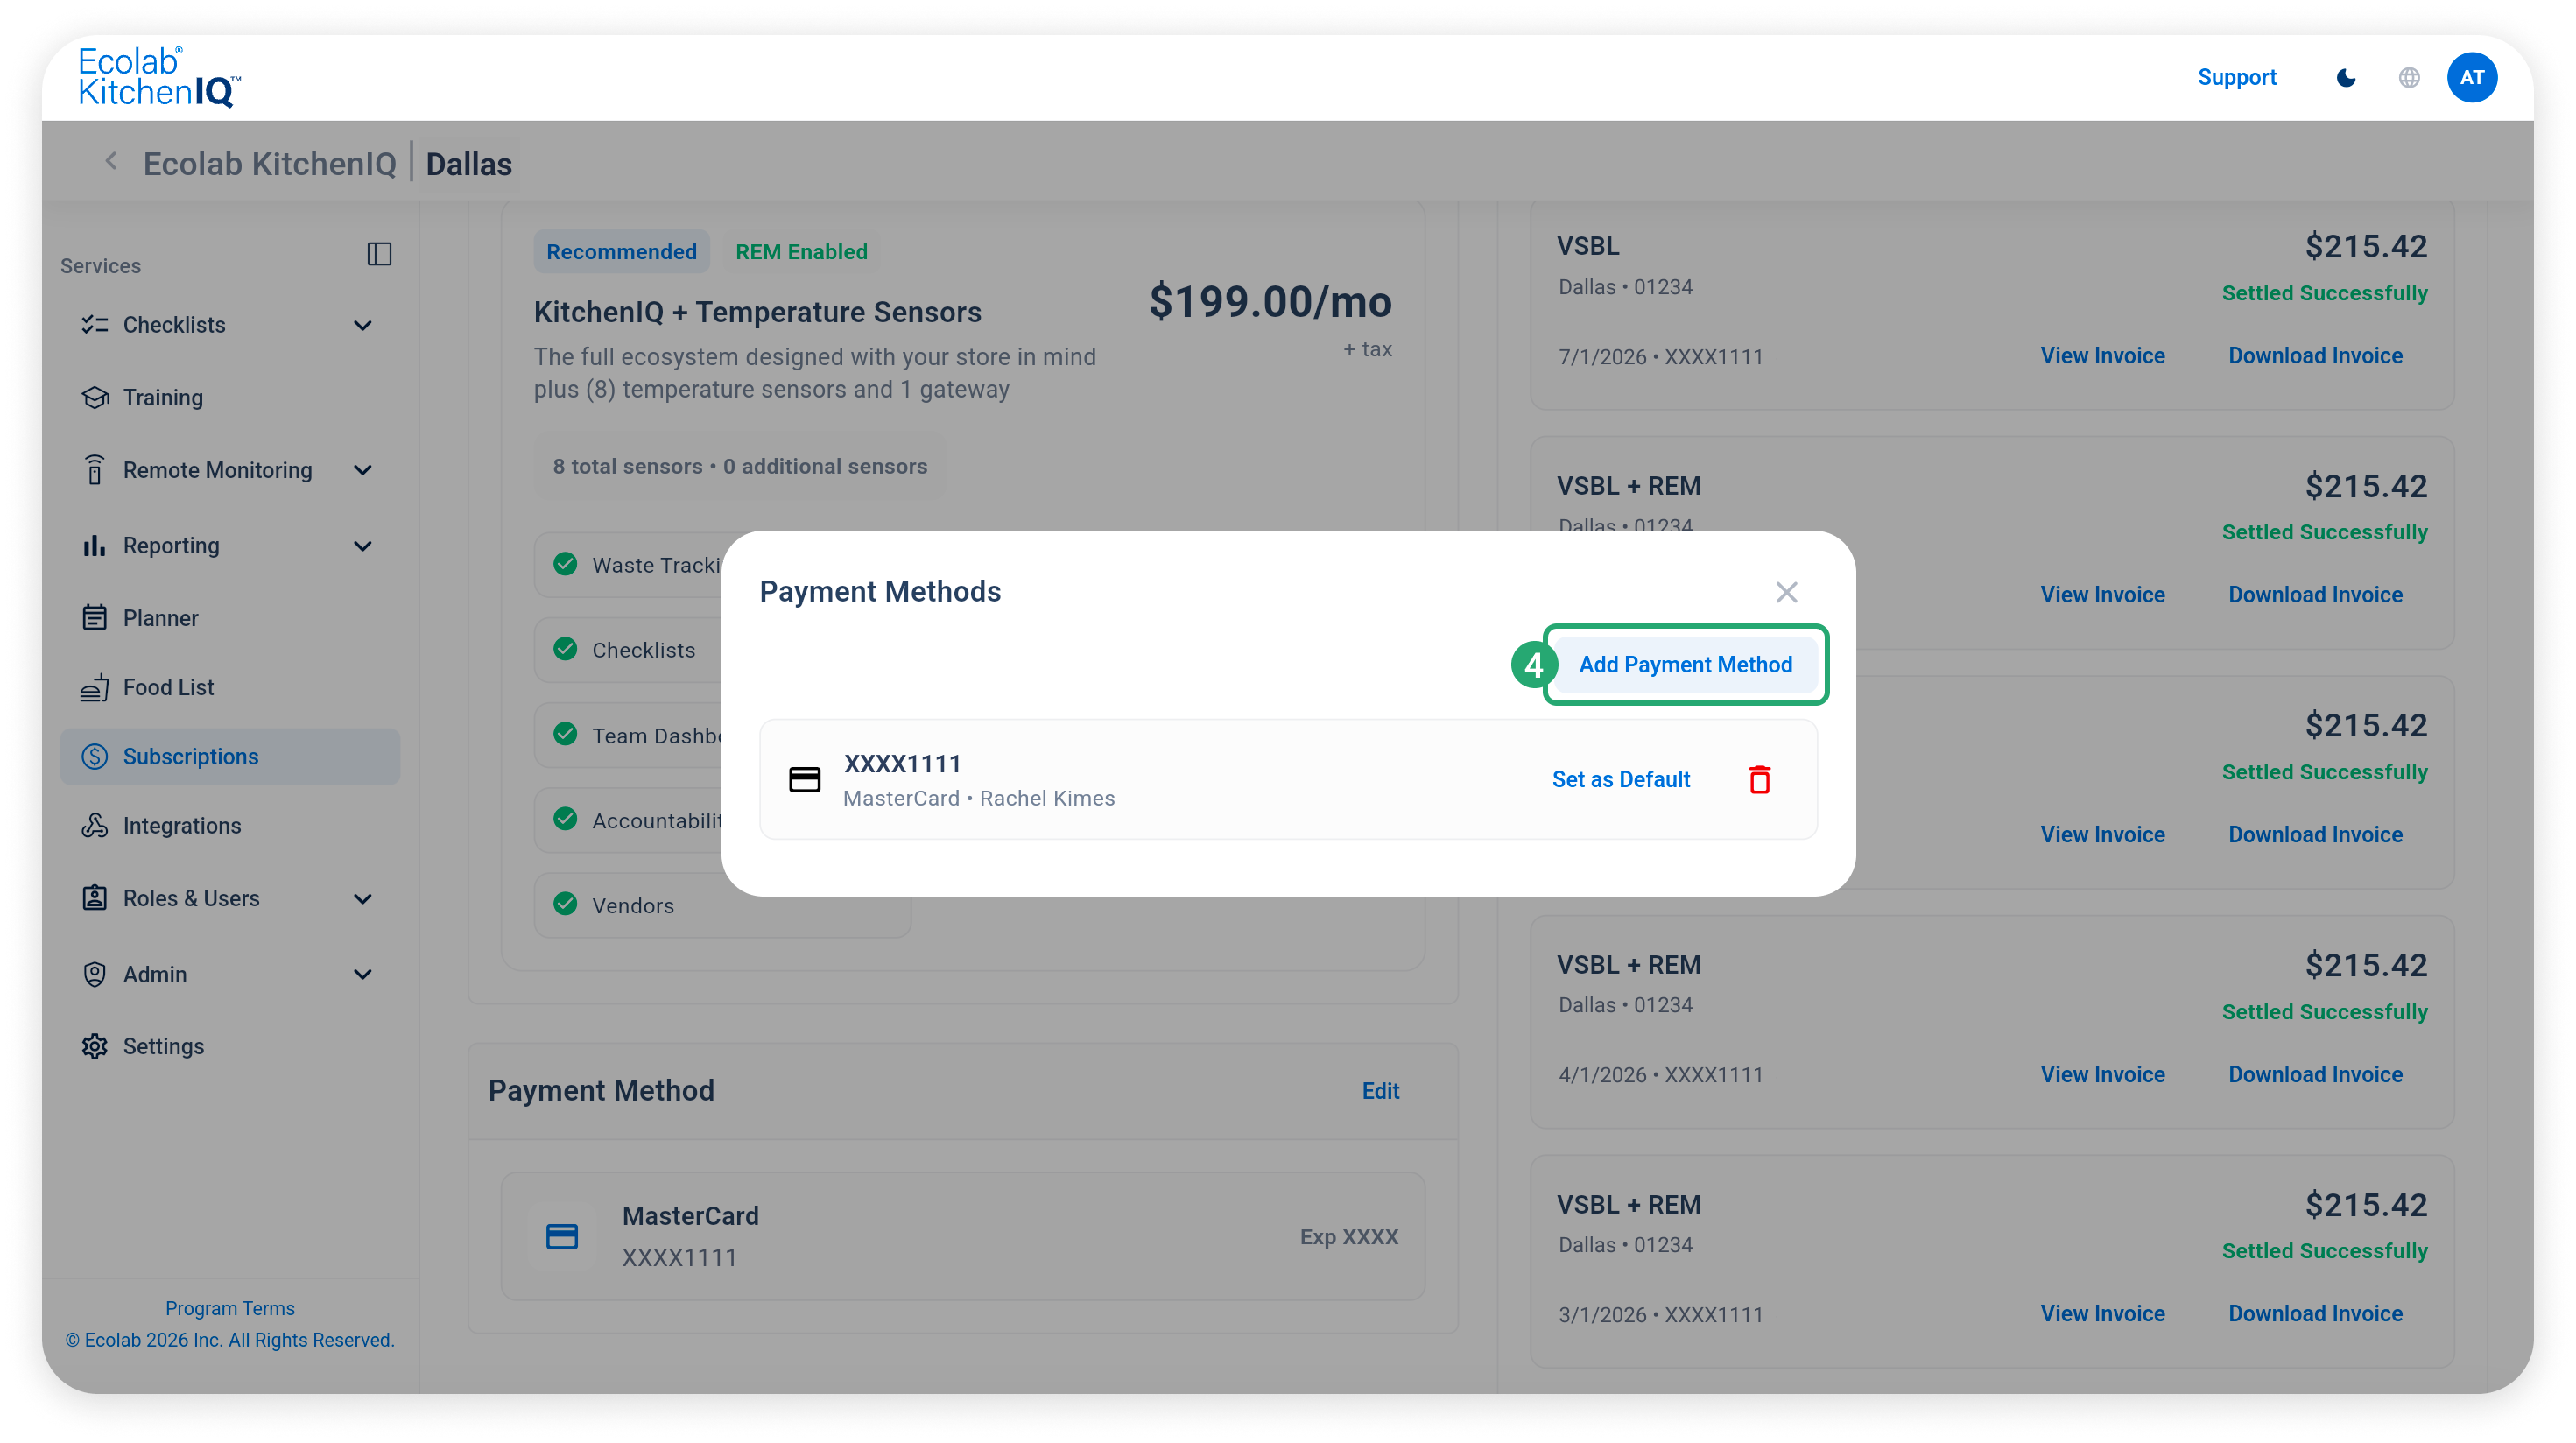Viewport: 2576px width, 1443px height.
Task: Open Checklists in the sidebar
Action: point(174,325)
